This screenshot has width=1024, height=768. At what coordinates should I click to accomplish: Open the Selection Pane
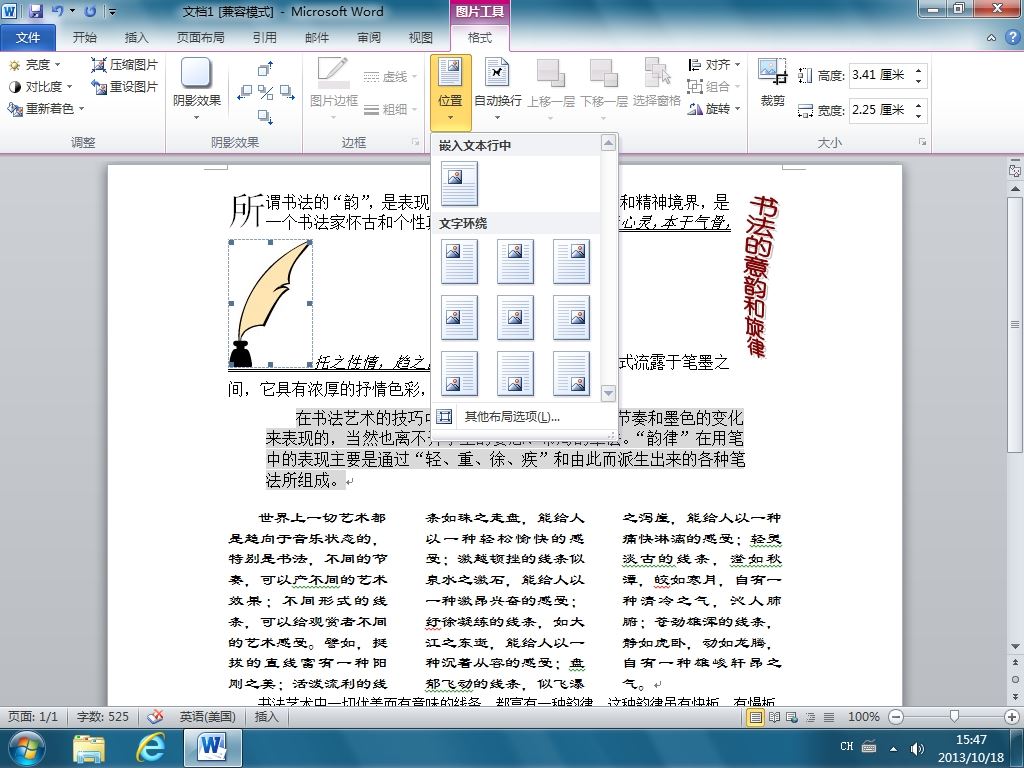(657, 82)
